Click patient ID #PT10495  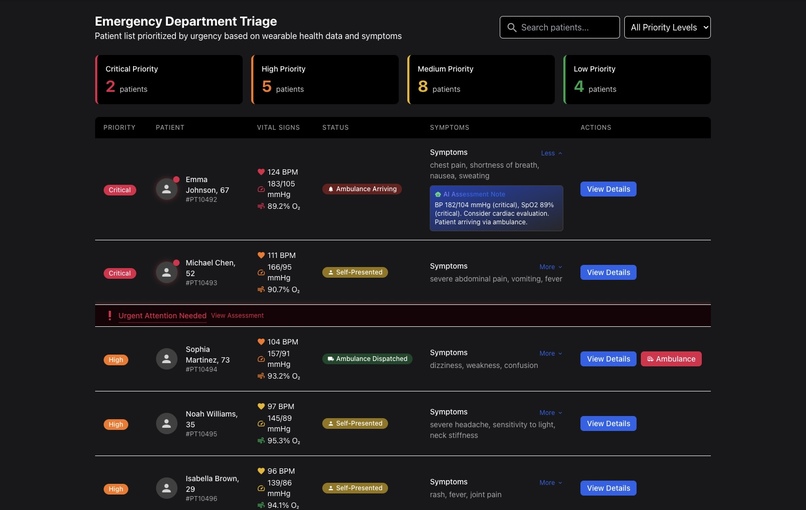click(x=201, y=434)
